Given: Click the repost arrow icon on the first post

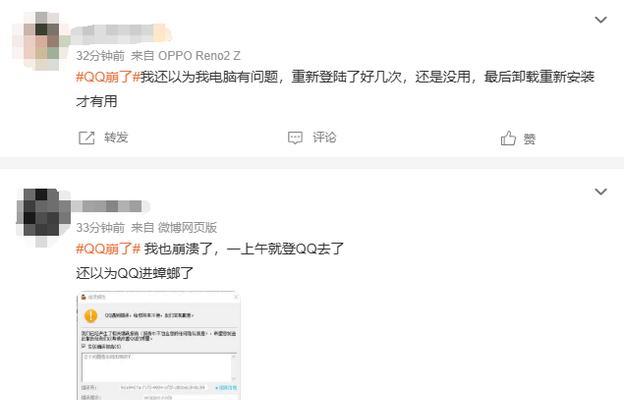Looking at the screenshot, I should [86, 138].
